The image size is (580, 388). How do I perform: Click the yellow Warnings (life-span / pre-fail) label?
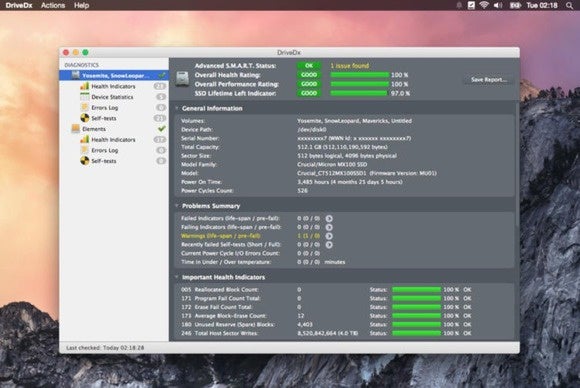221,236
